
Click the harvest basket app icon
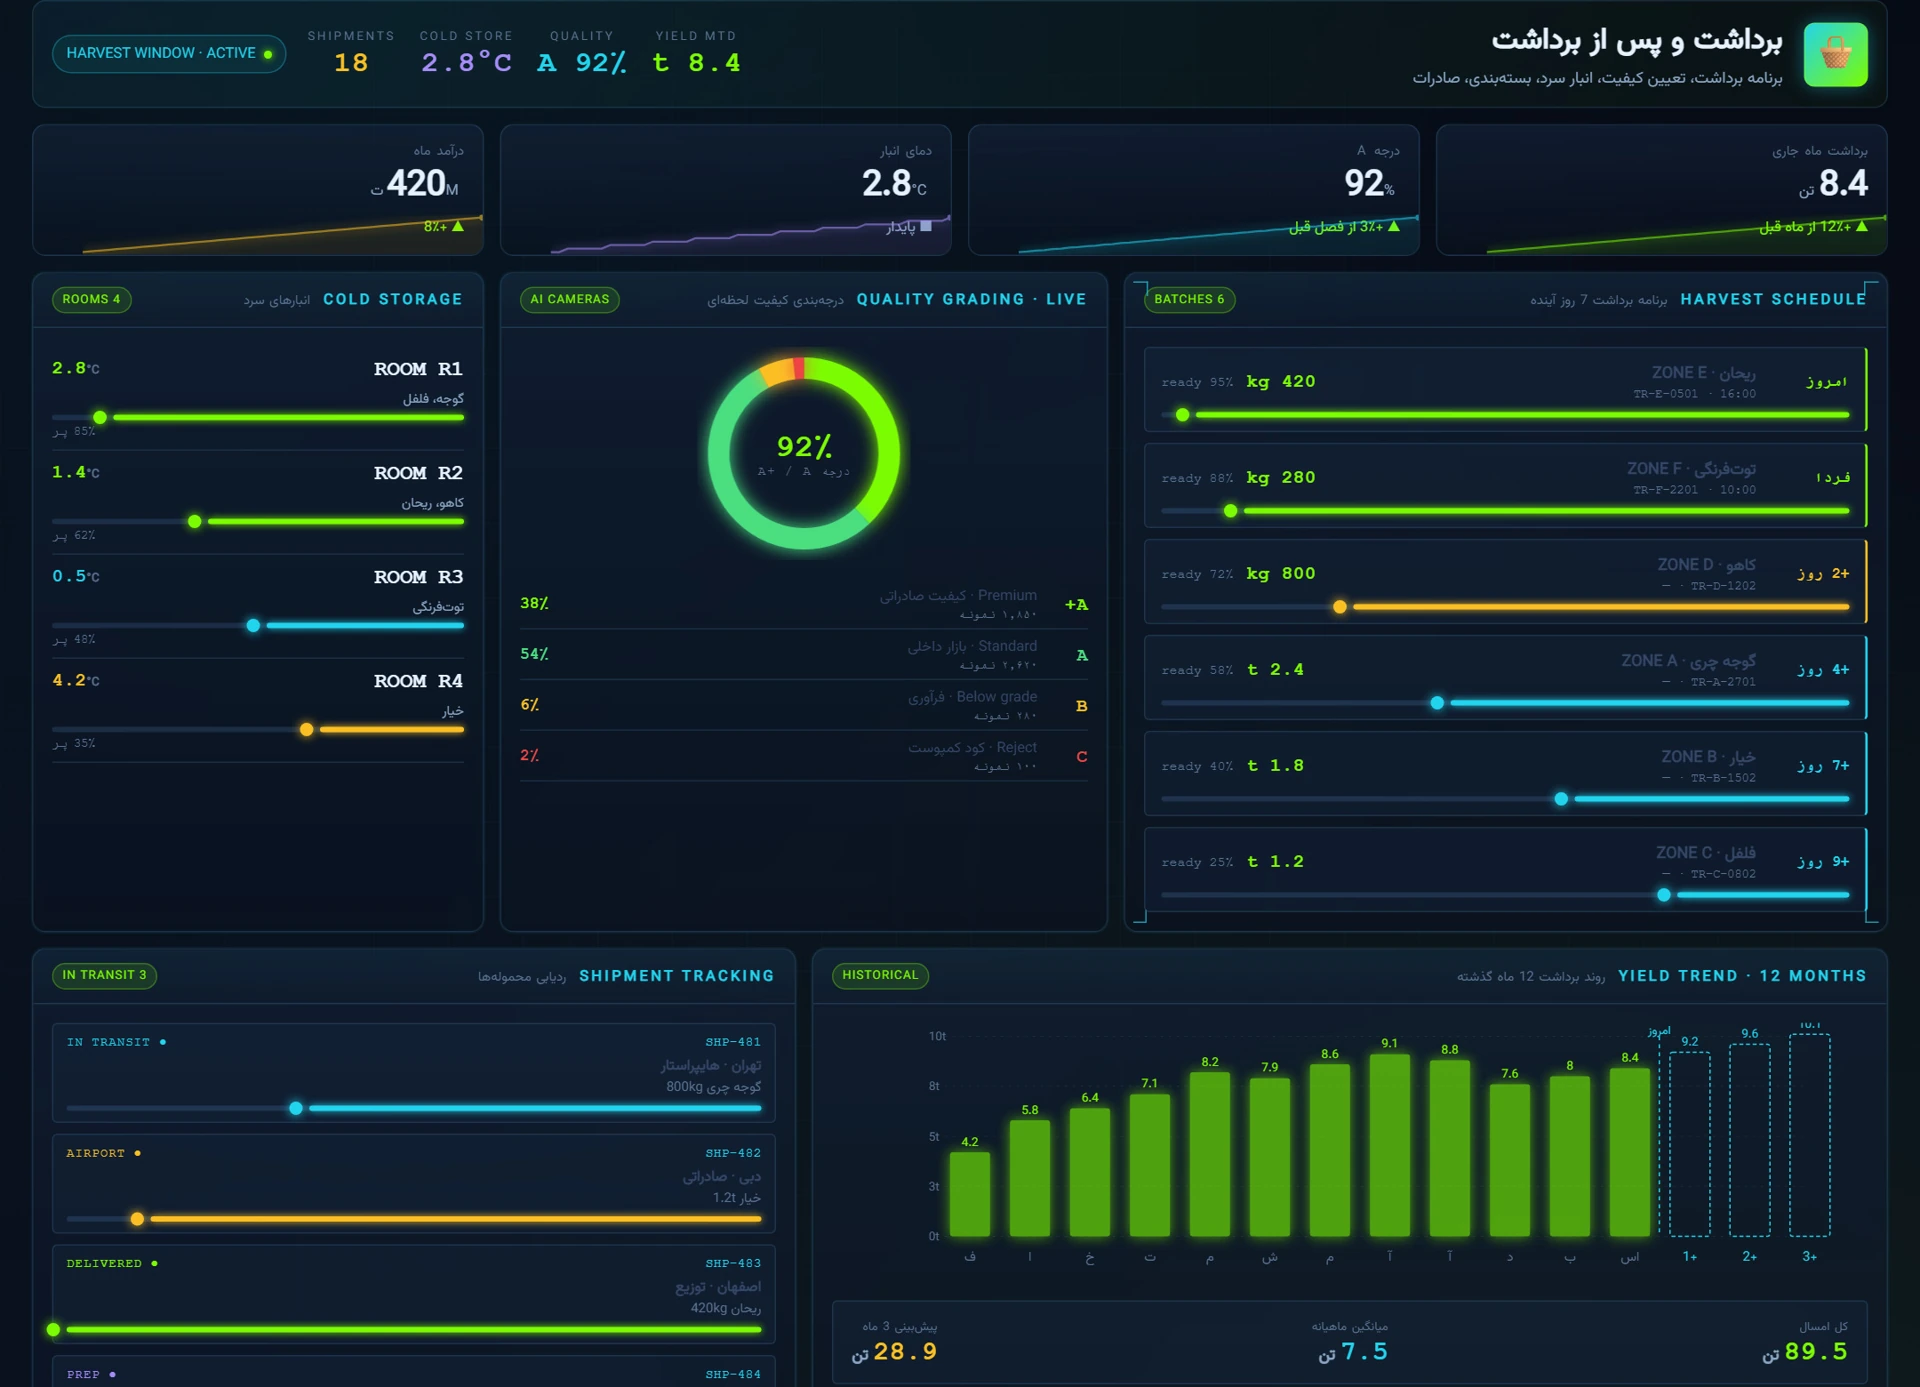(1835, 54)
